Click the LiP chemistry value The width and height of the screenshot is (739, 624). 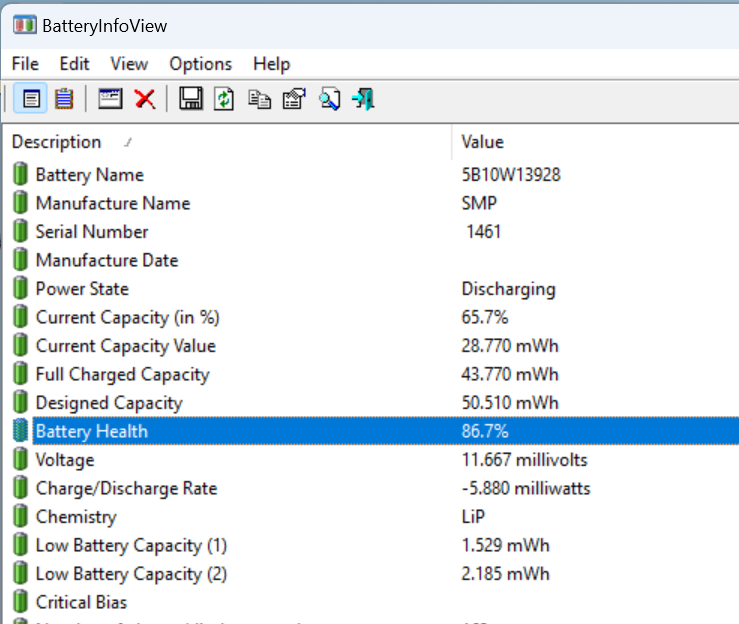click(x=473, y=517)
